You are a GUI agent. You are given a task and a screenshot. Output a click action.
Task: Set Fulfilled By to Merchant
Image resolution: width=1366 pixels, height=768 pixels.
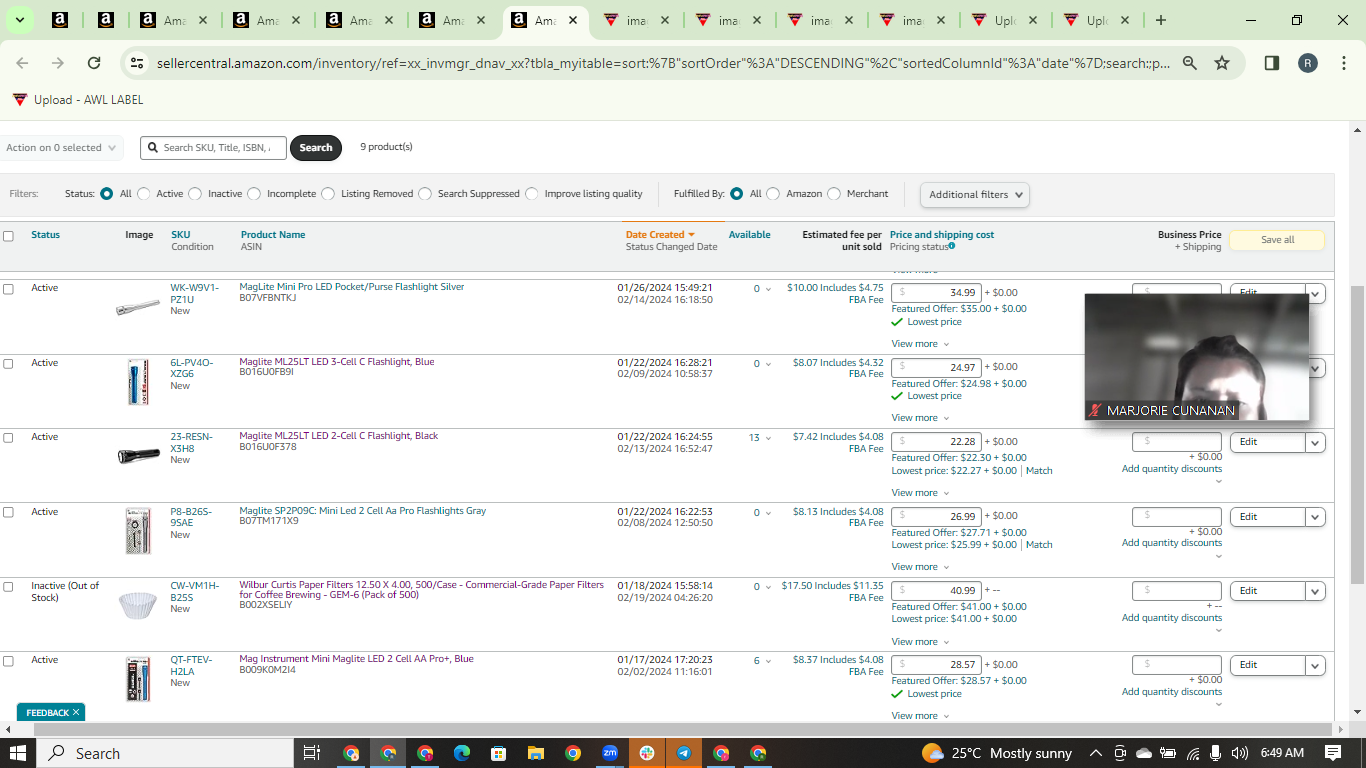point(834,194)
